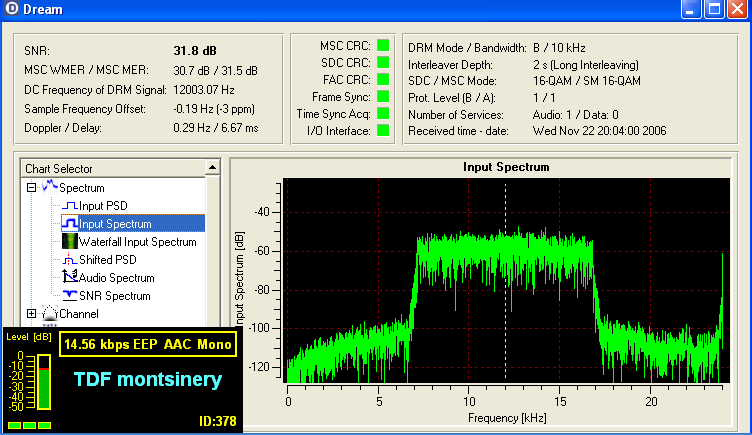
Task: Click the Audio Spectrum chart icon
Action: pos(70,277)
